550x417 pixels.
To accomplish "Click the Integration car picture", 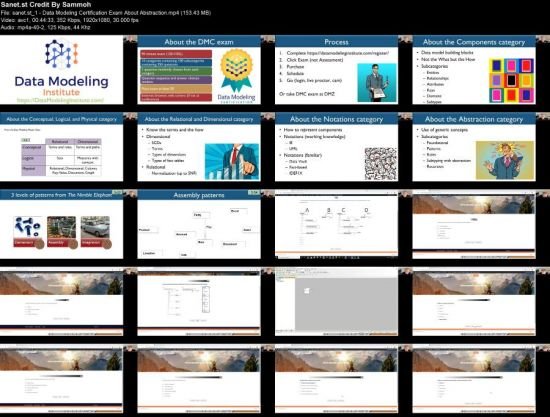I will (95, 227).
